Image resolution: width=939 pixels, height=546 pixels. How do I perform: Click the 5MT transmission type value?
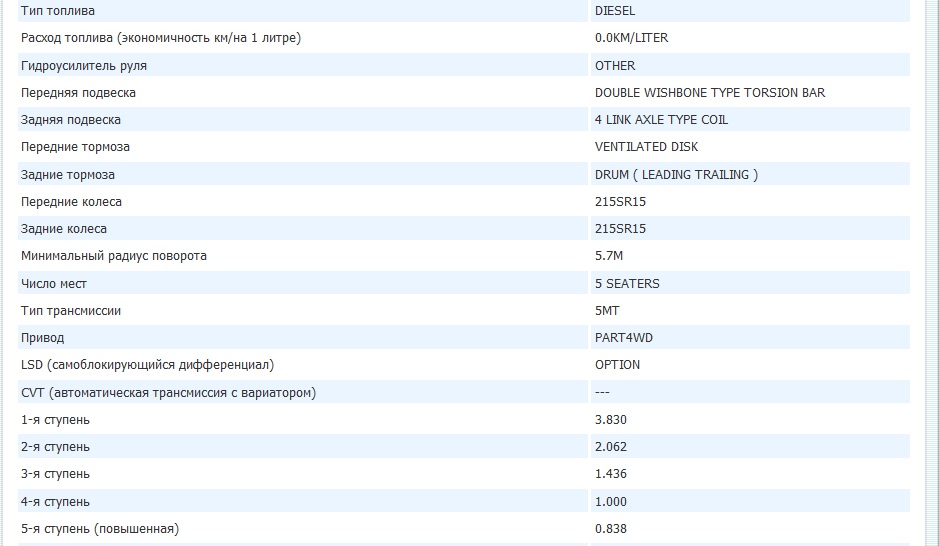click(x=607, y=311)
